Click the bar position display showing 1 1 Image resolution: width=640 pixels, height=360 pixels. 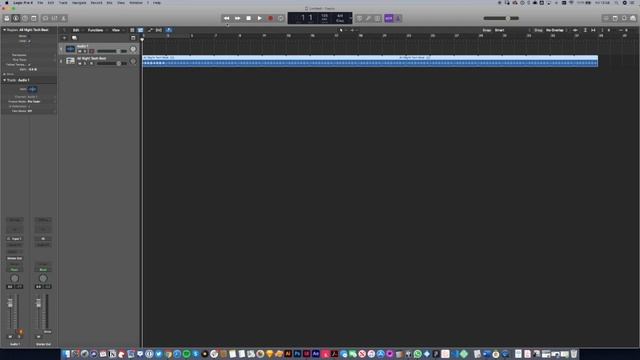click(306, 18)
